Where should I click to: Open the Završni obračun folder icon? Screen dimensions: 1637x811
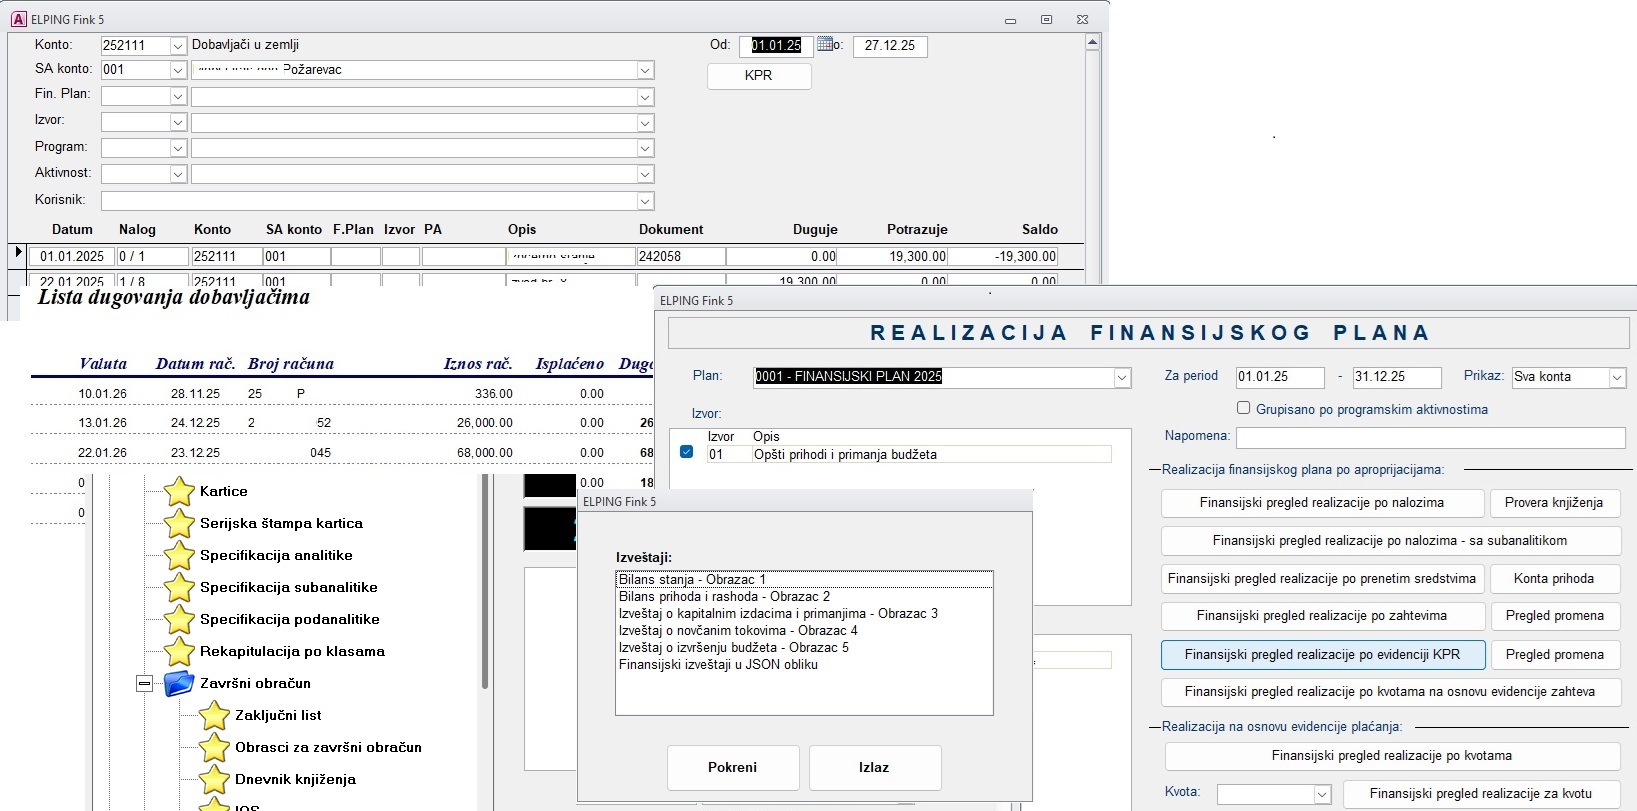pos(179,683)
